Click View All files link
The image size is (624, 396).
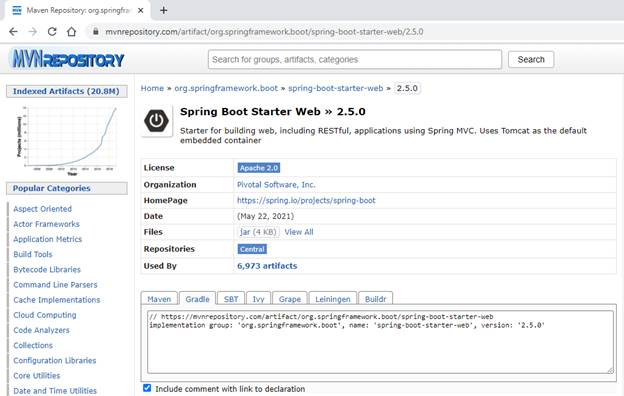[299, 232]
